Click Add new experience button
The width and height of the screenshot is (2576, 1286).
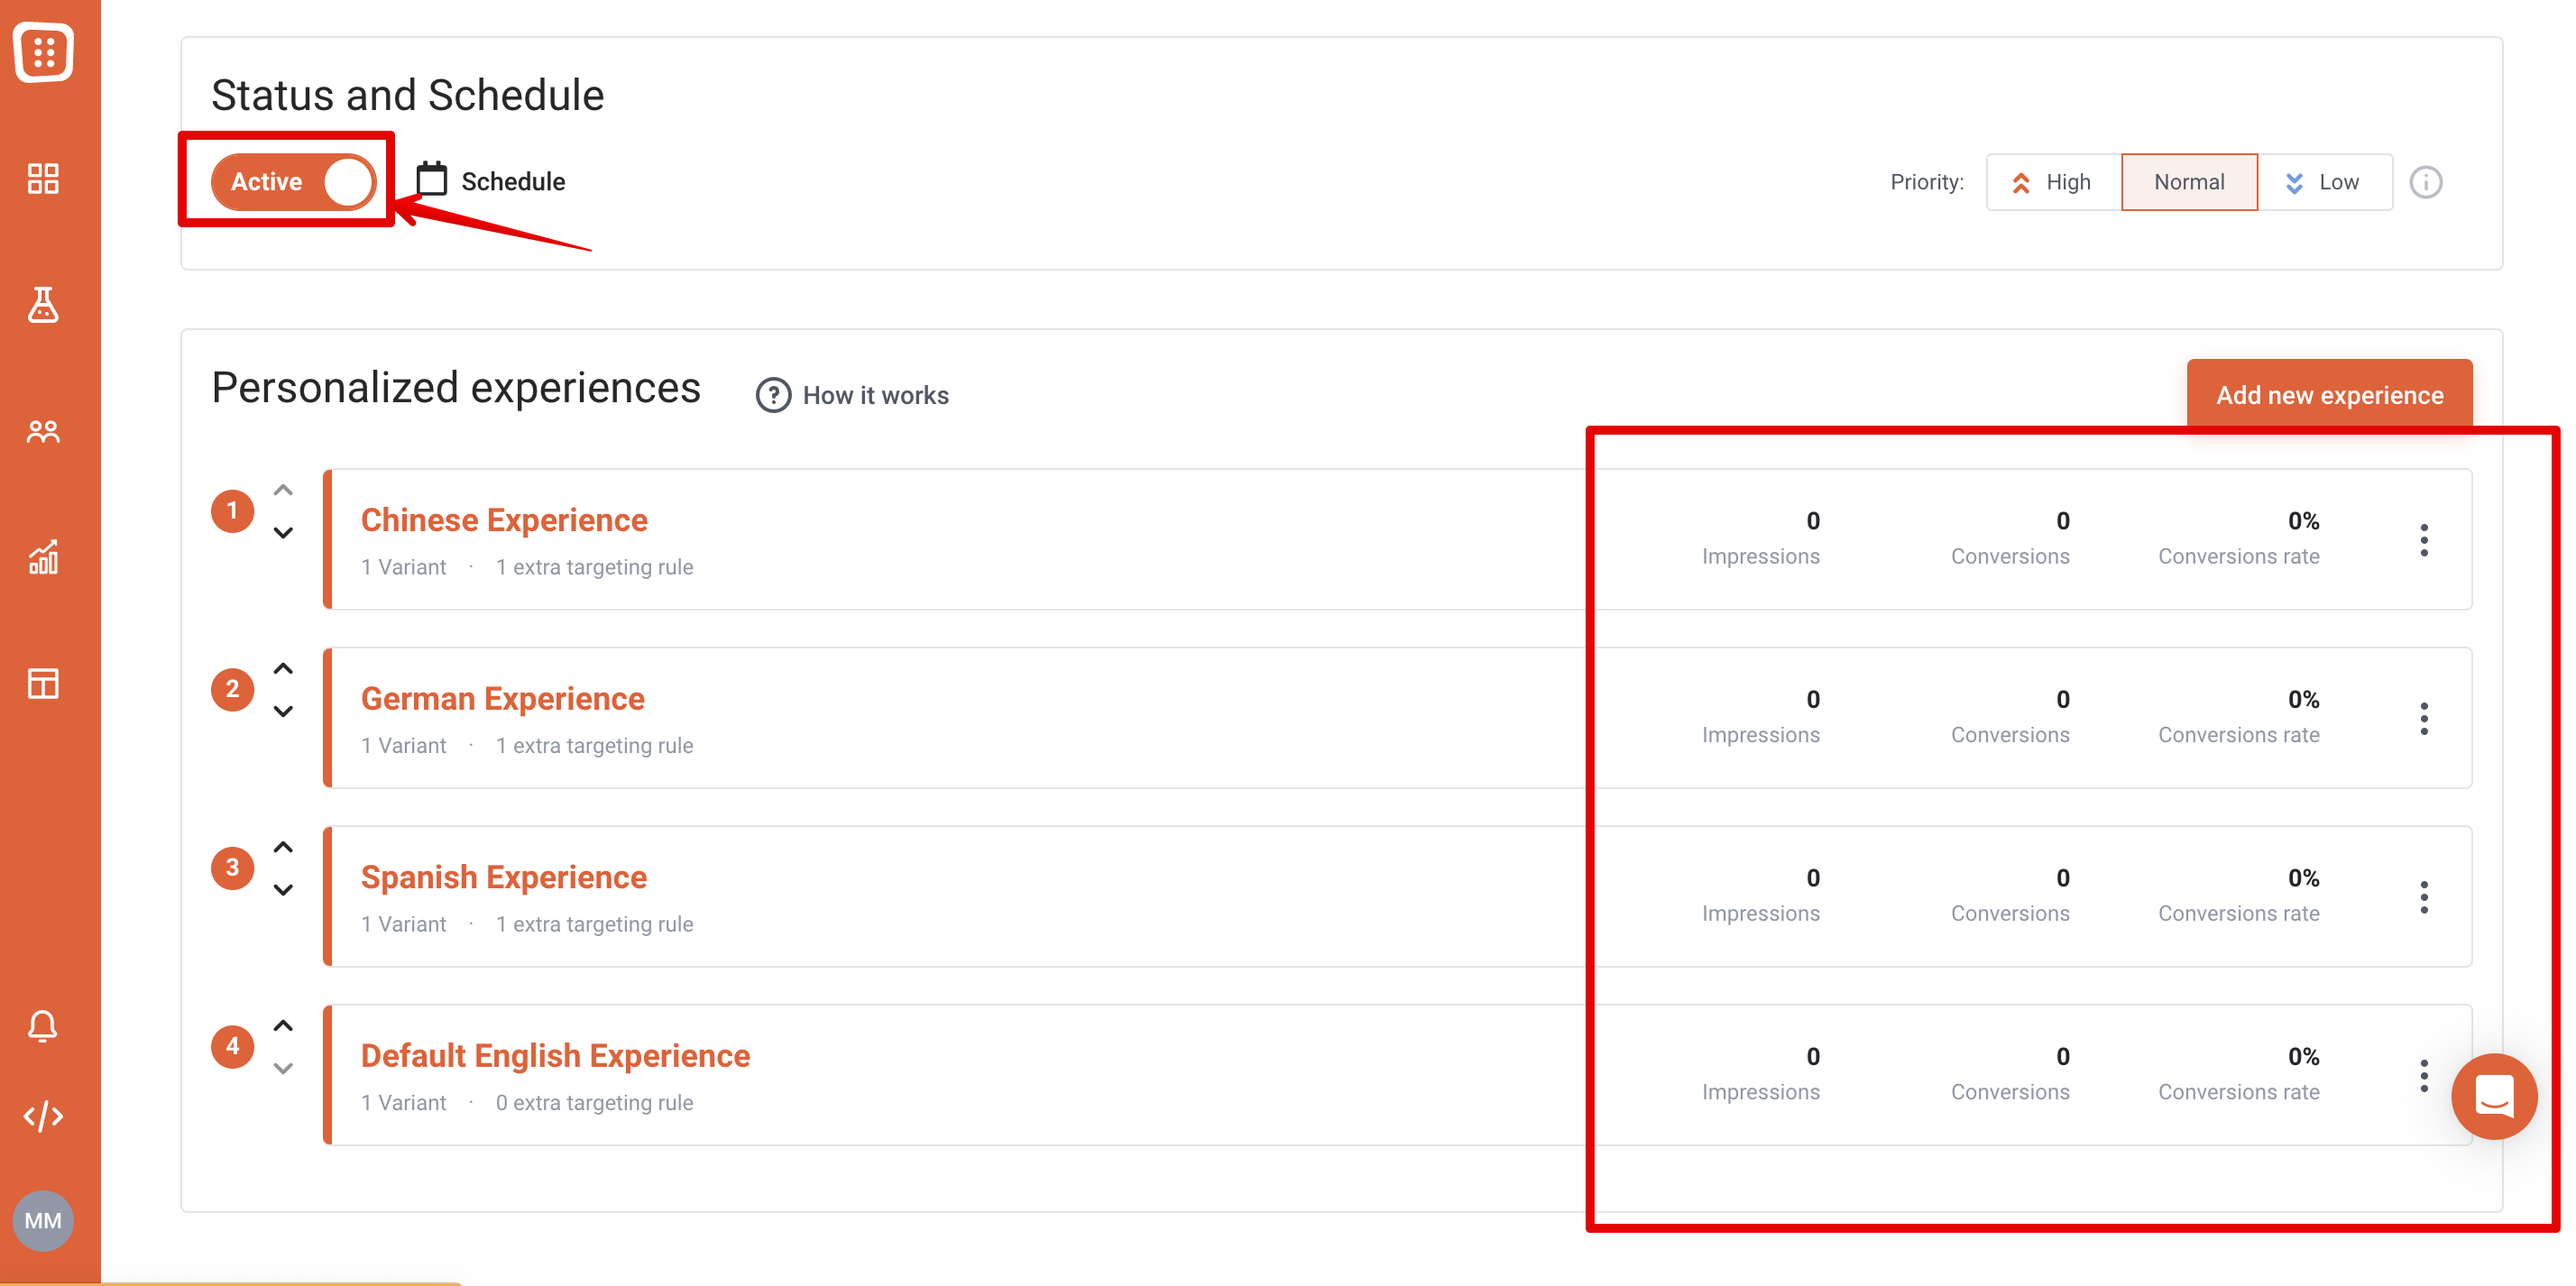point(2329,395)
